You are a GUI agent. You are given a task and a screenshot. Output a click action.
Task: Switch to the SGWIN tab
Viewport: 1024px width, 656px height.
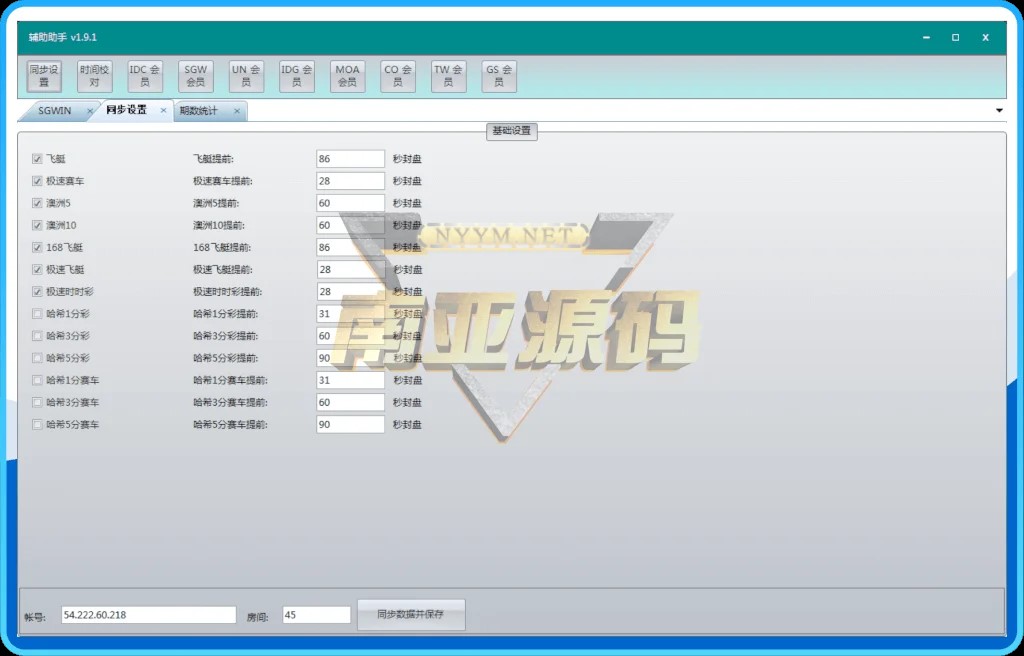click(54, 111)
